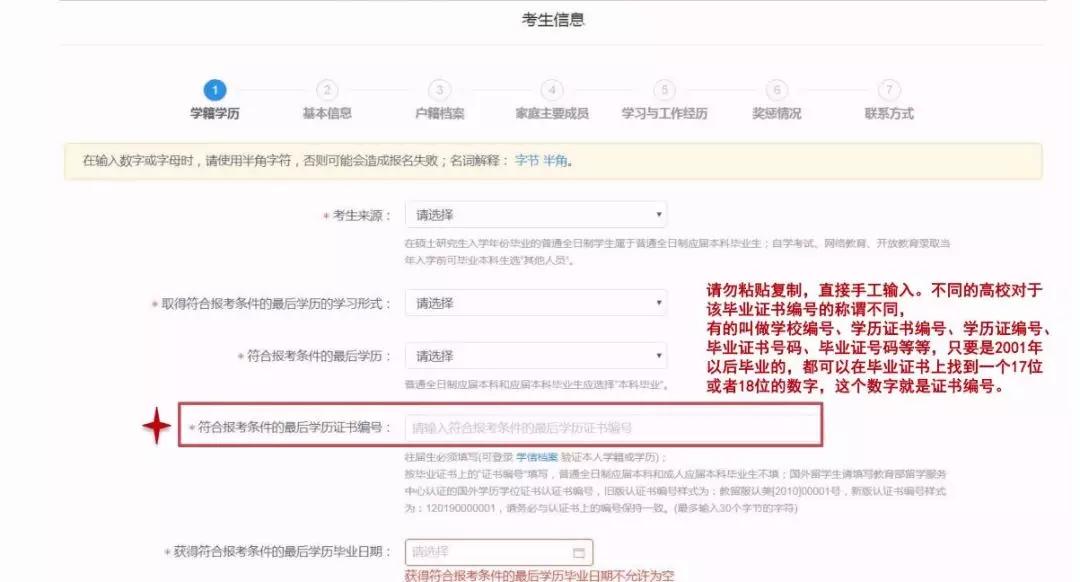Viewport: 1080px width, 582px height.
Task: Go to the 基本信息 step label
Action: click(327, 114)
